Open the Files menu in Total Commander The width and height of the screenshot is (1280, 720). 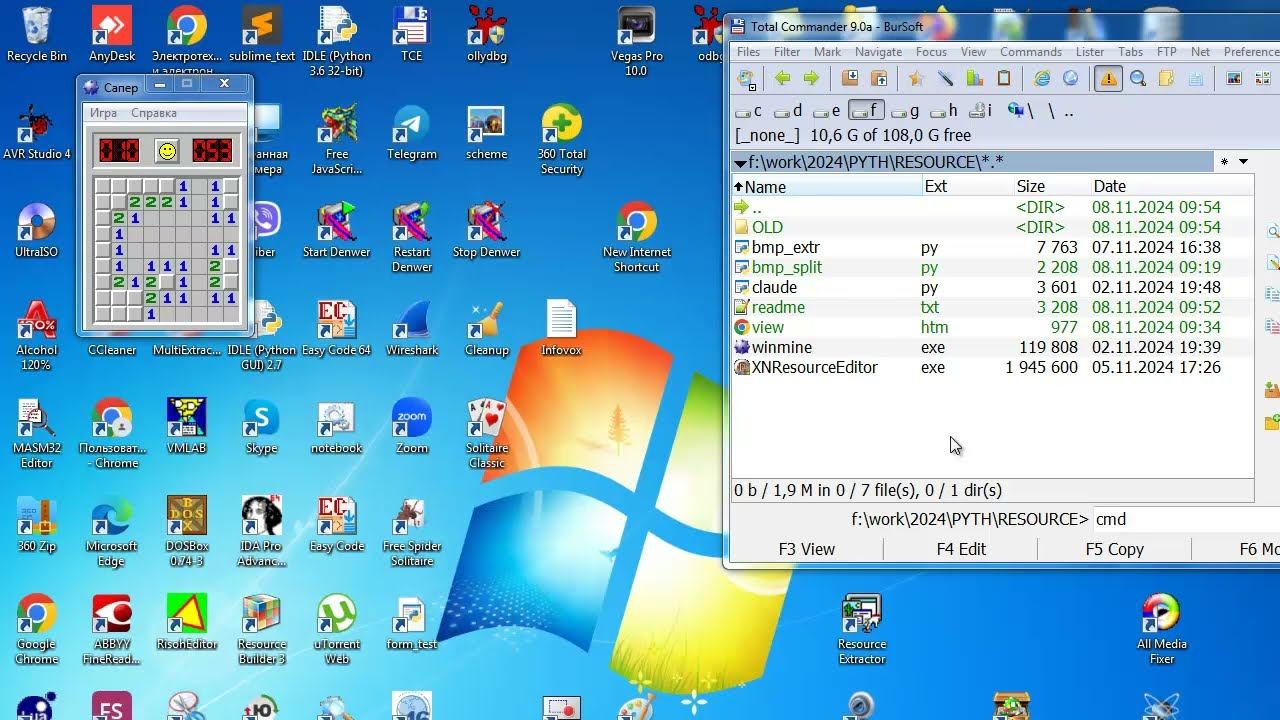(x=748, y=52)
